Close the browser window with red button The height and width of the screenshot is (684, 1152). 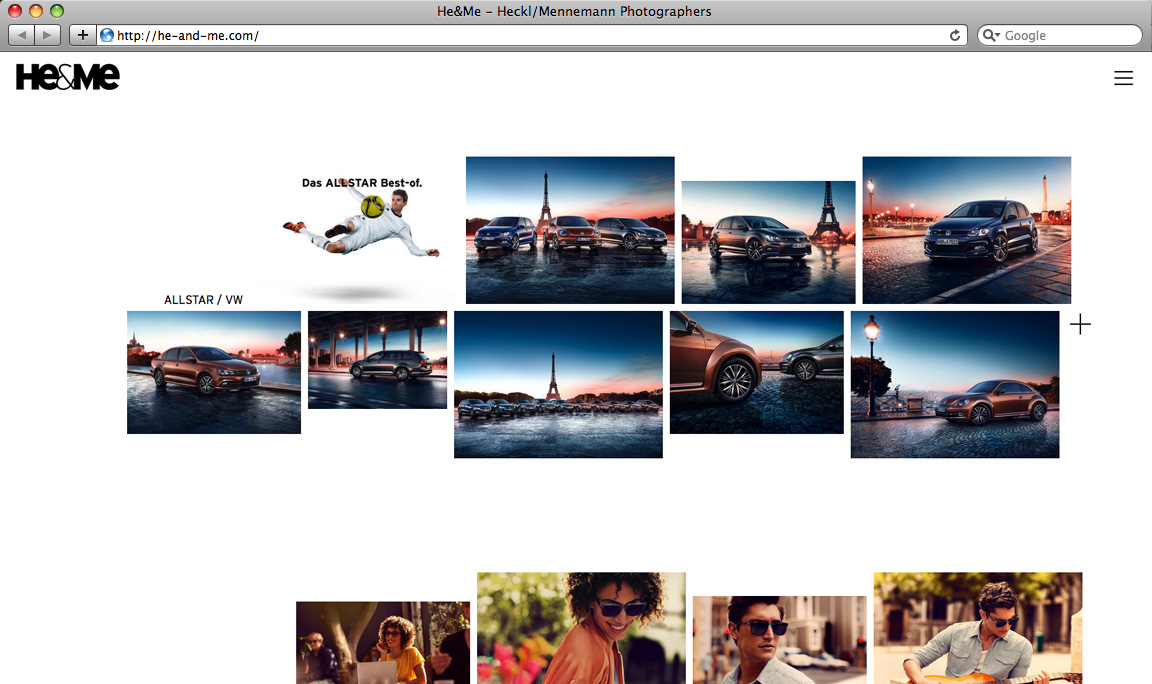pos(15,11)
